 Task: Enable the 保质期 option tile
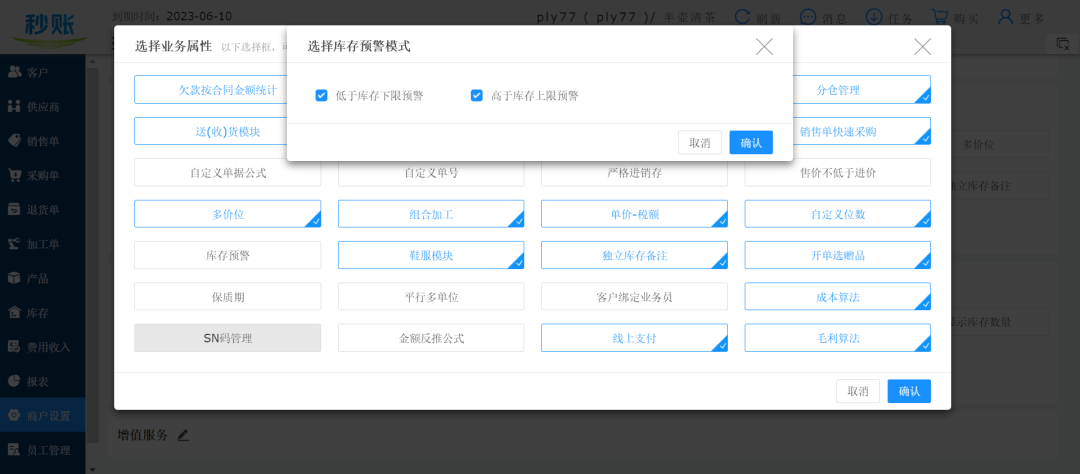[227, 296]
